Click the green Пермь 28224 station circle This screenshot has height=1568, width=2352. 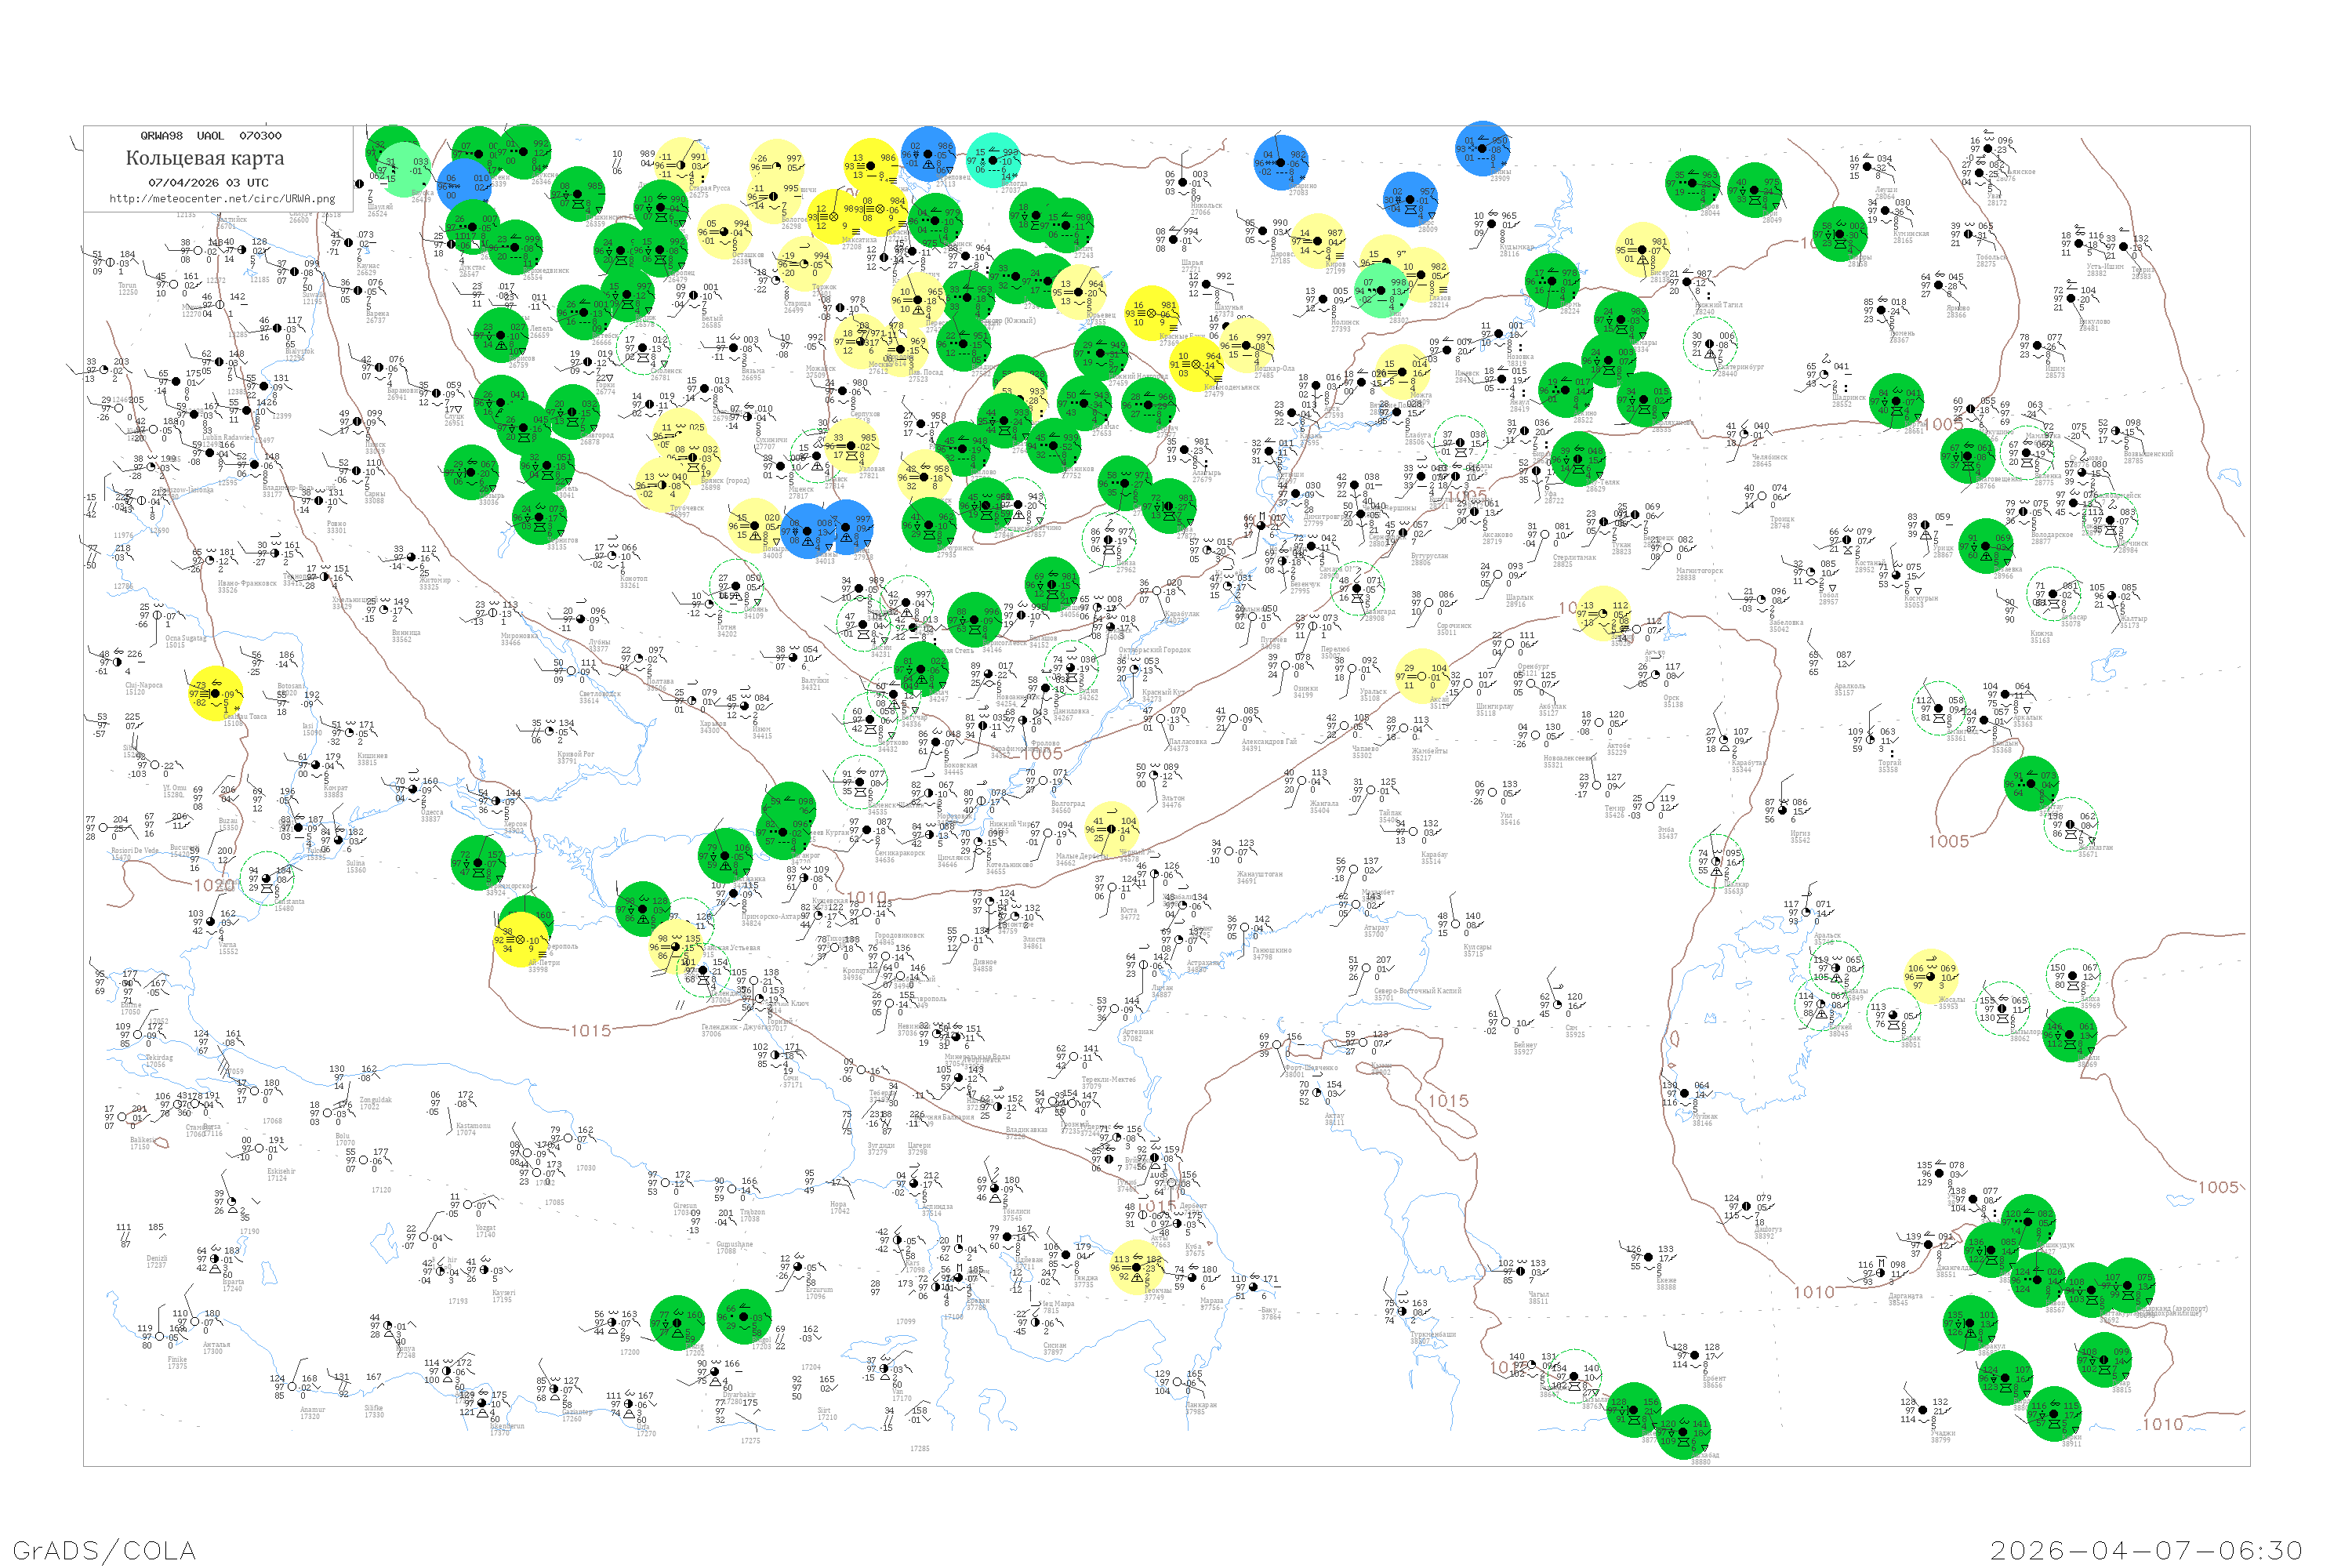(x=1552, y=281)
